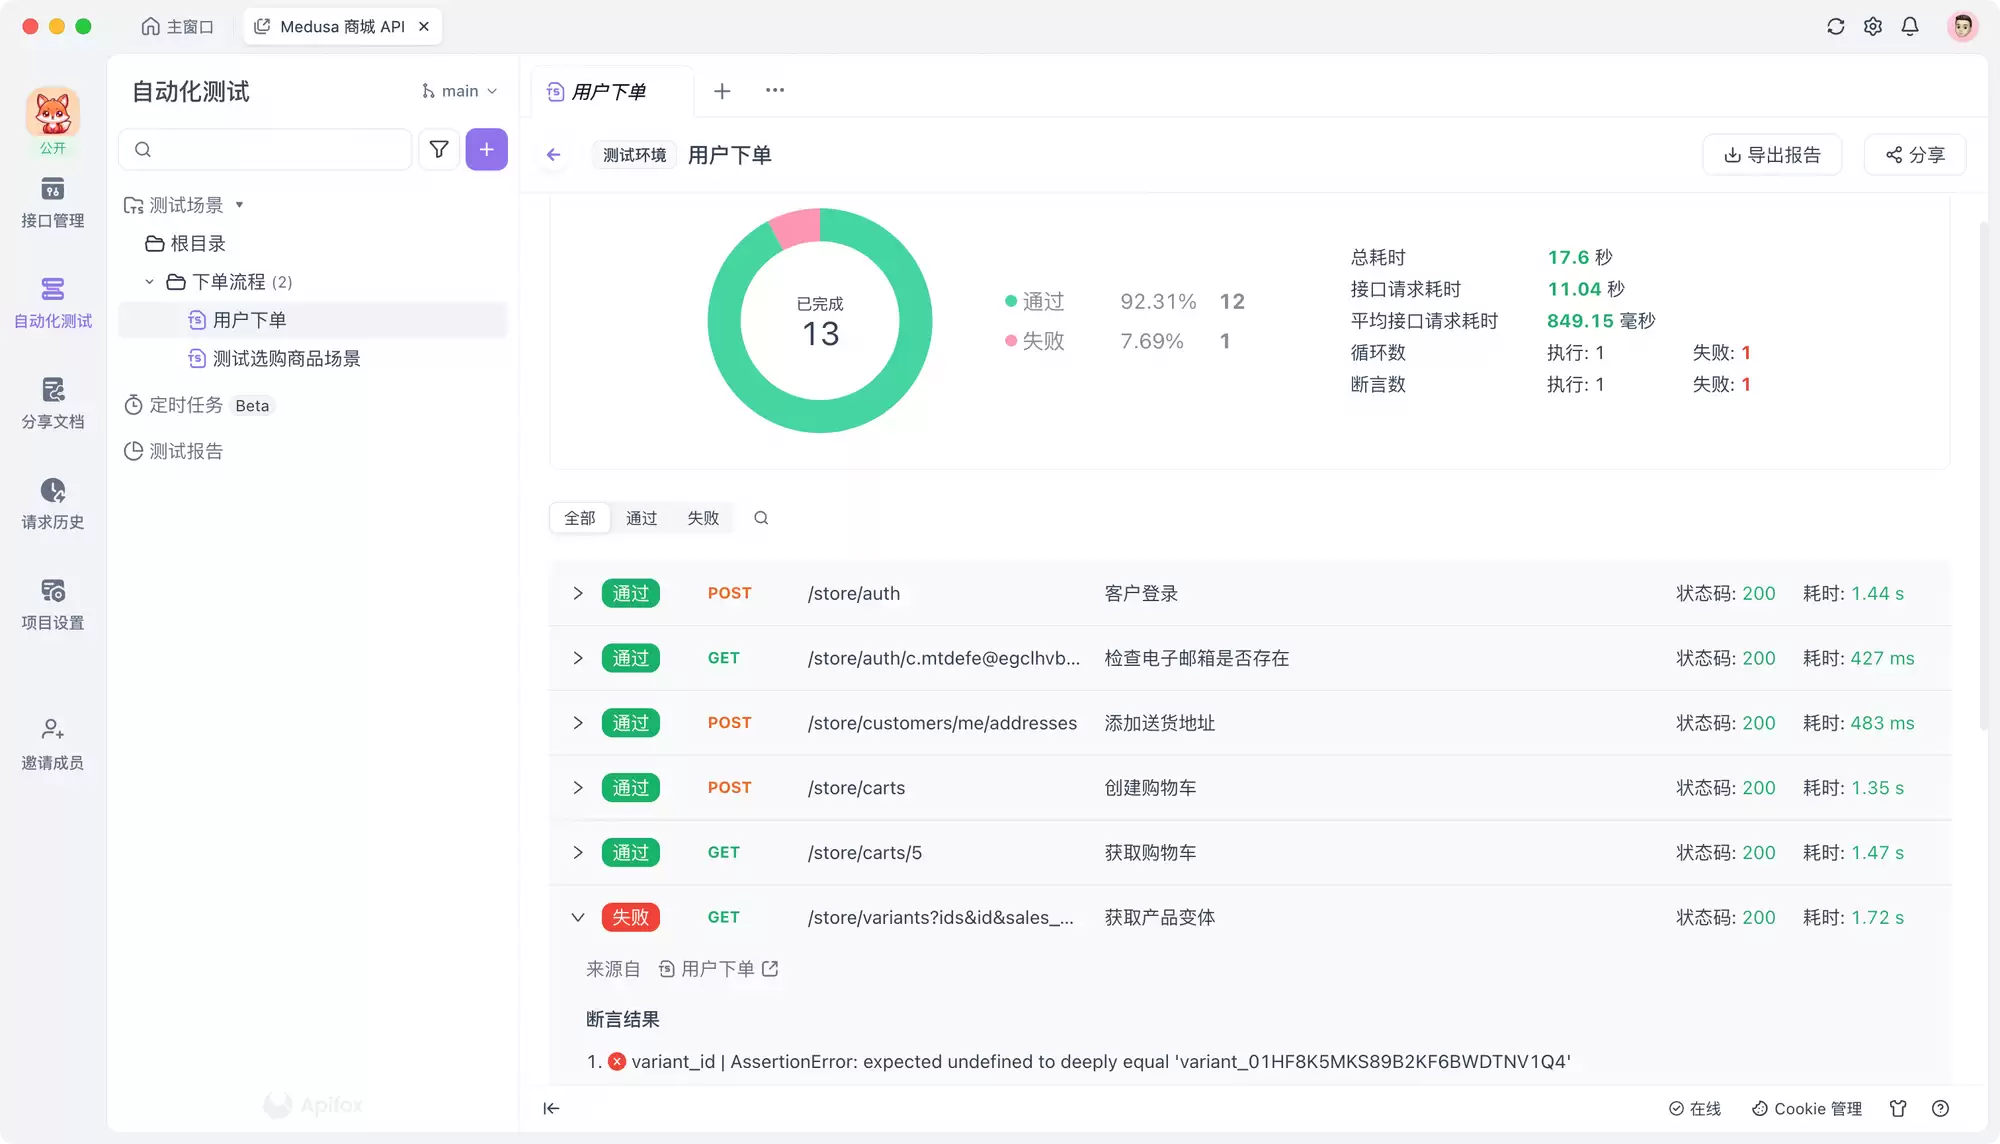This screenshot has height=1144, width=2000.
Task: Open the 邀请成员 sidebar item
Action: [53, 745]
